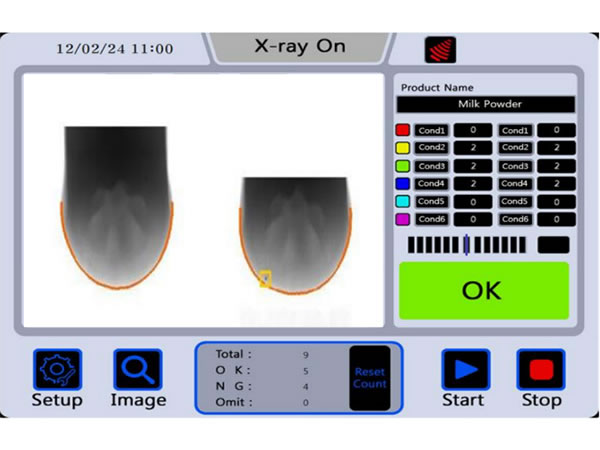Click the left column Cond6 button
The height and width of the screenshot is (450, 600).
click(432, 219)
